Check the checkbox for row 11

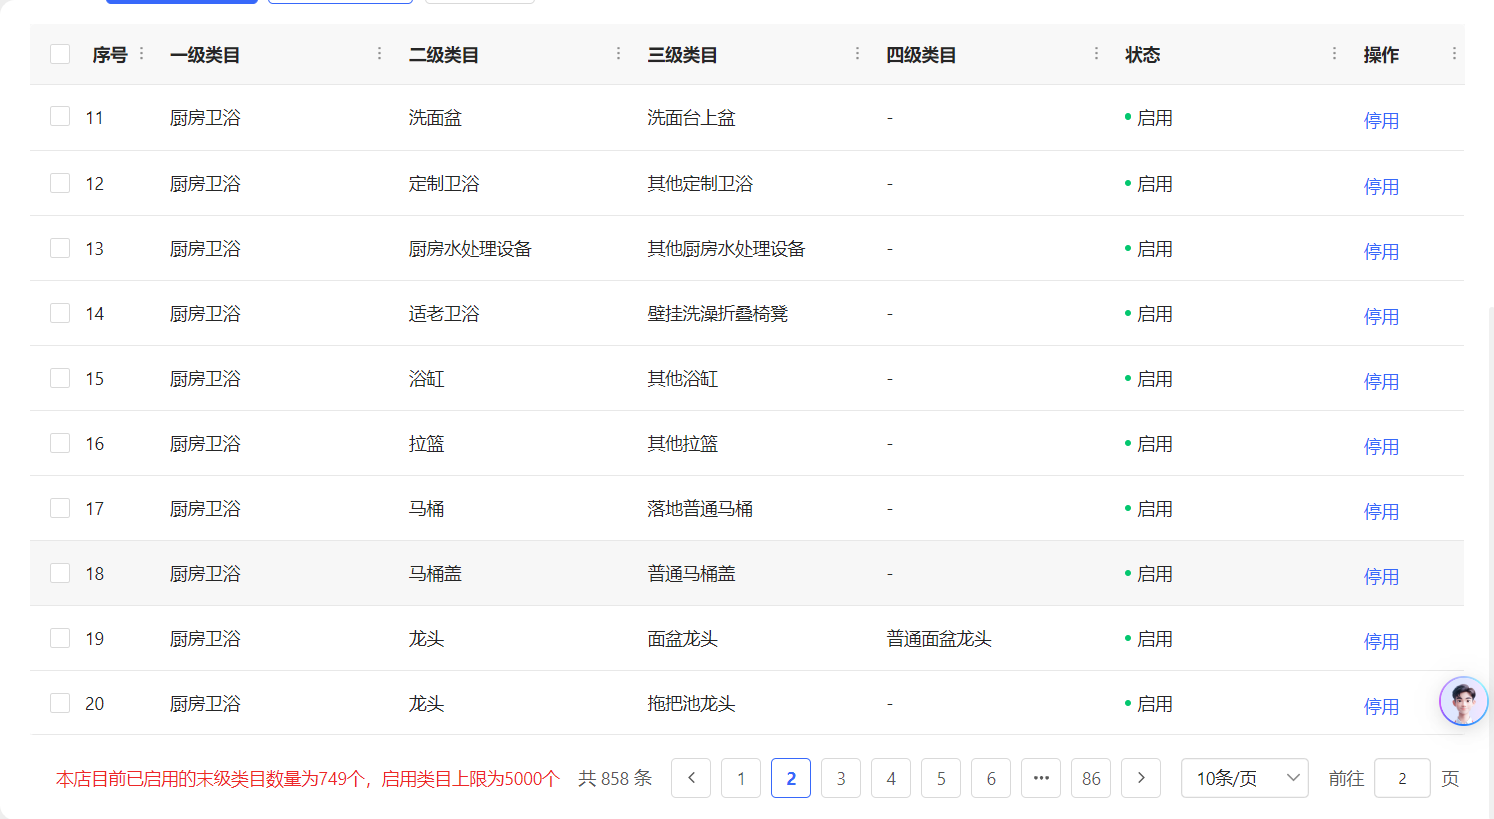click(60, 117)
